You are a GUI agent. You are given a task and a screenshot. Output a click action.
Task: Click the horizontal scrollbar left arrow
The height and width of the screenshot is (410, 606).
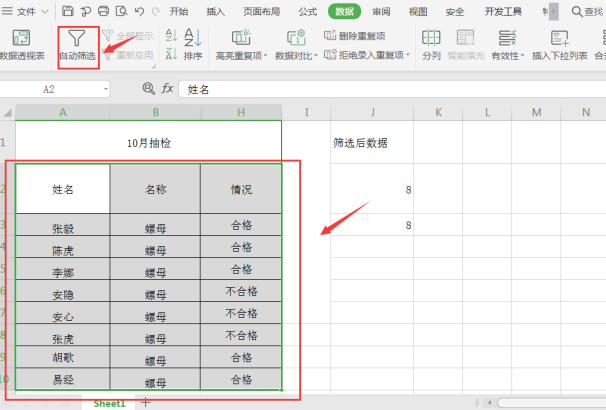tap(490, 403)
